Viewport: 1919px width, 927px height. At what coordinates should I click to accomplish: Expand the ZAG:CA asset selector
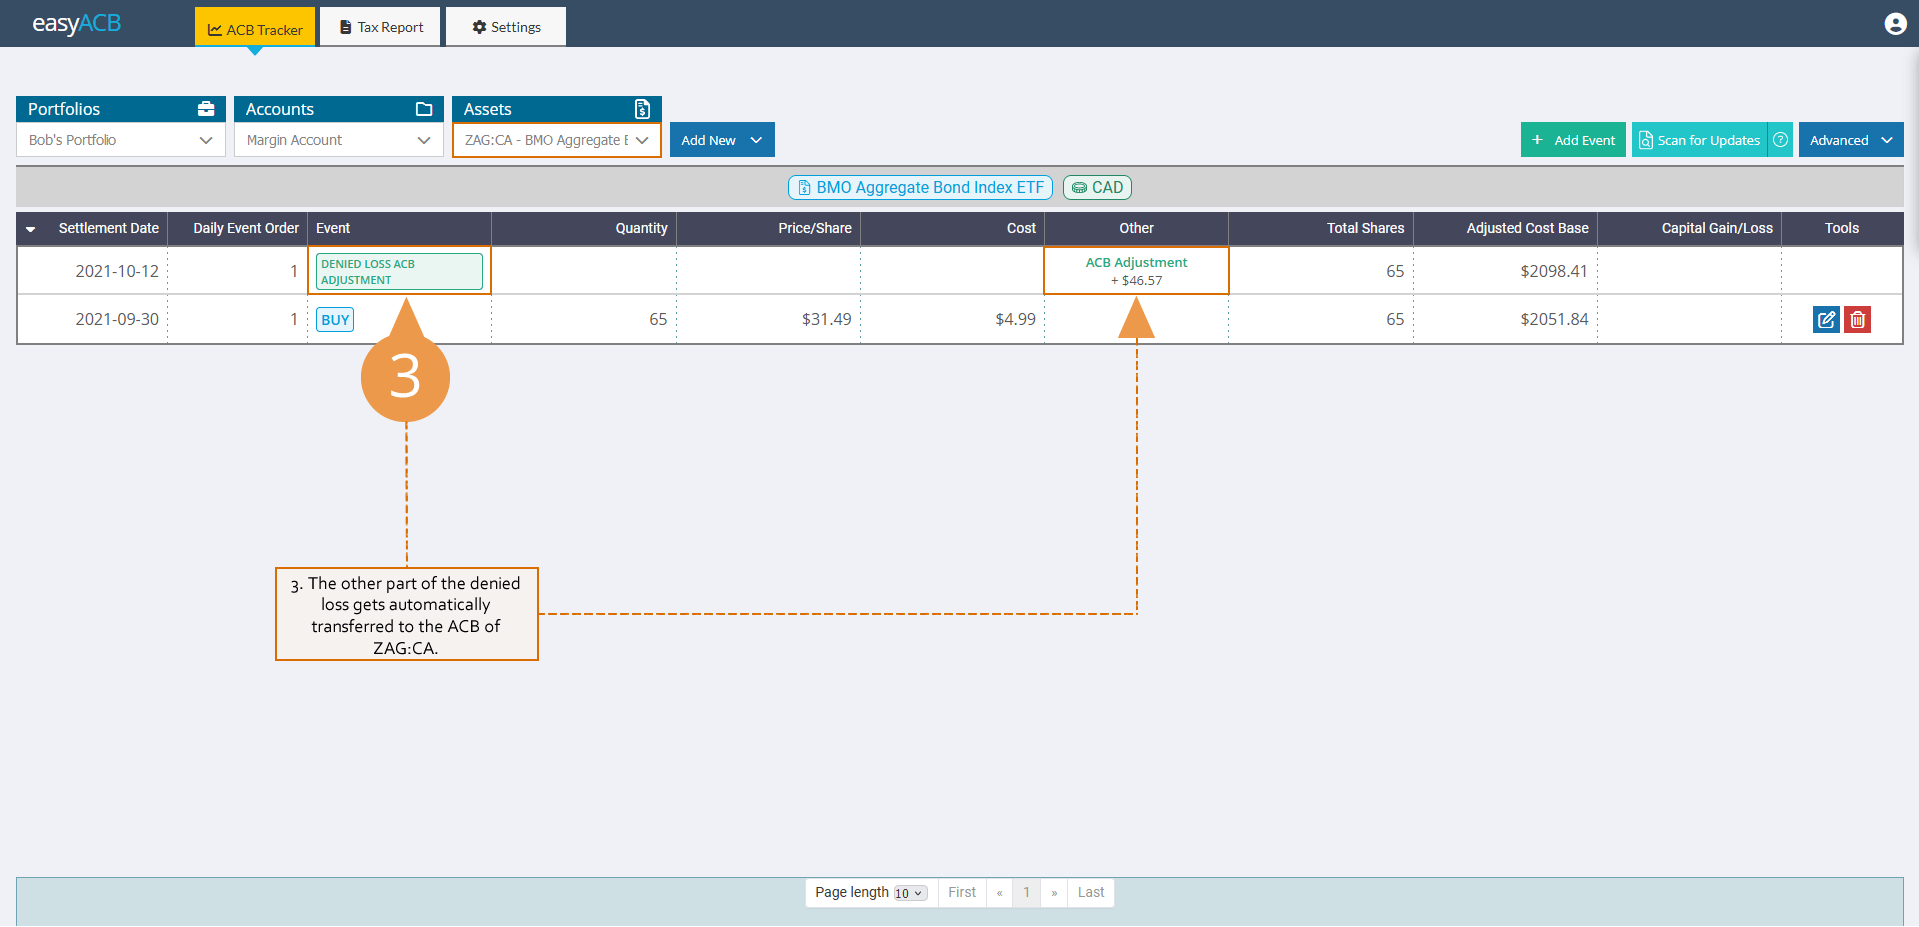click(x=556, y=140)
